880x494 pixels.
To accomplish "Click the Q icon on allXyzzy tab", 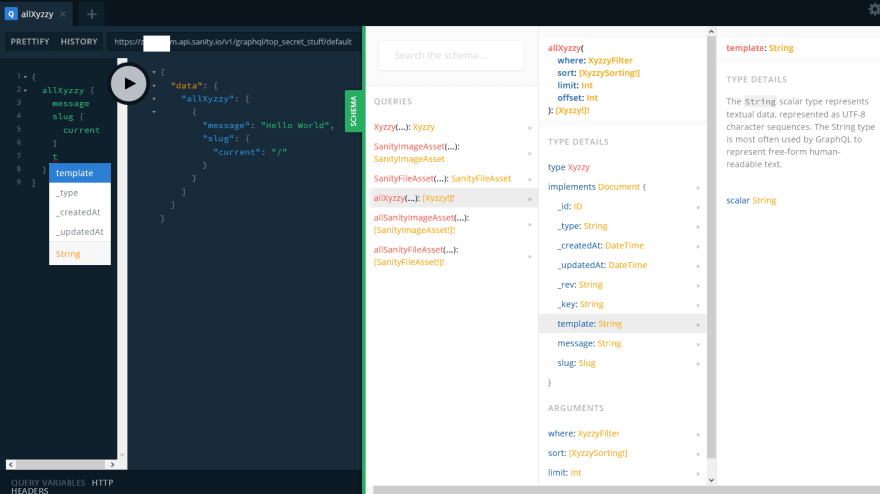I will click(x=11, y=14).
